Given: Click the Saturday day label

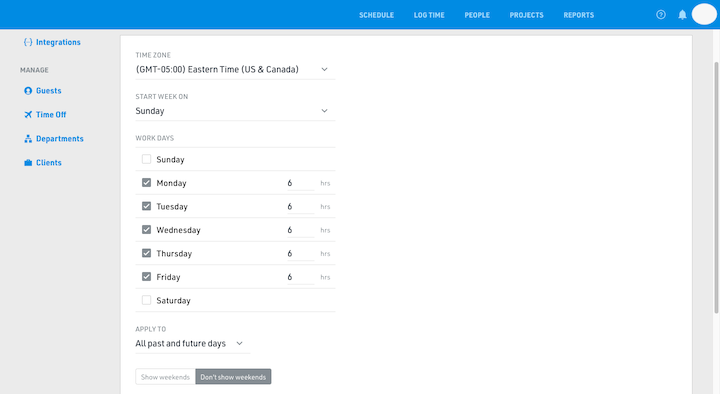Looking at the screenshot, I should (173, 300).
